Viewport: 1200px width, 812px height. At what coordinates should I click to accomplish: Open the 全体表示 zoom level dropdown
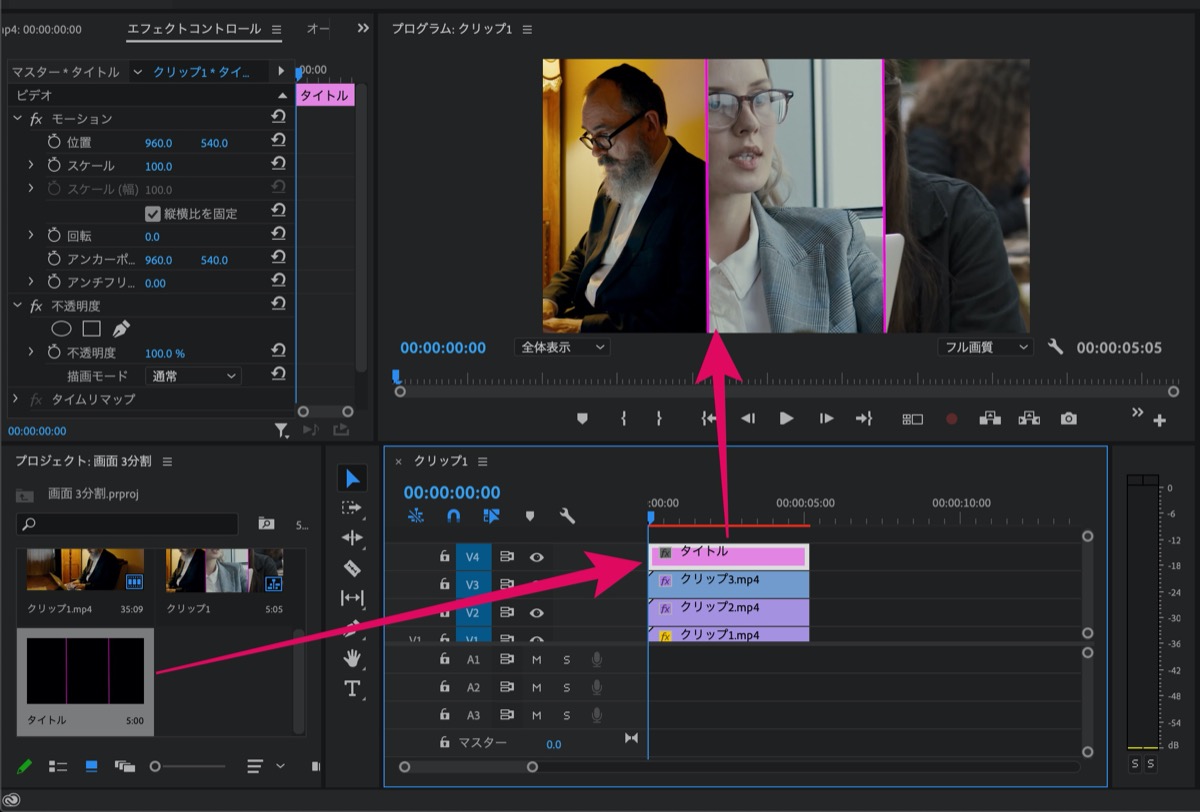[563, 347]
